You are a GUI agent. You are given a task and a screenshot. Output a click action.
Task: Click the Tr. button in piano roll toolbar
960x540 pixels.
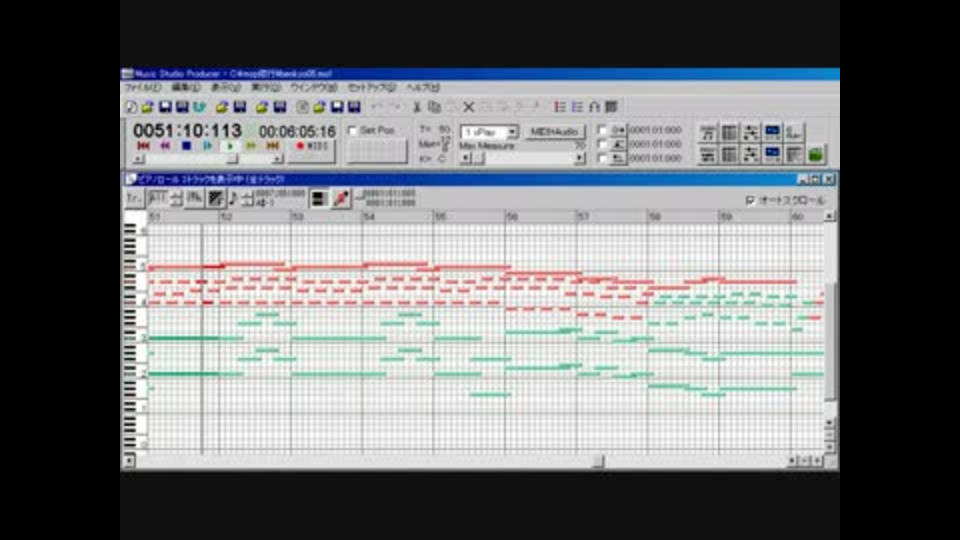[x=134, y=198]
